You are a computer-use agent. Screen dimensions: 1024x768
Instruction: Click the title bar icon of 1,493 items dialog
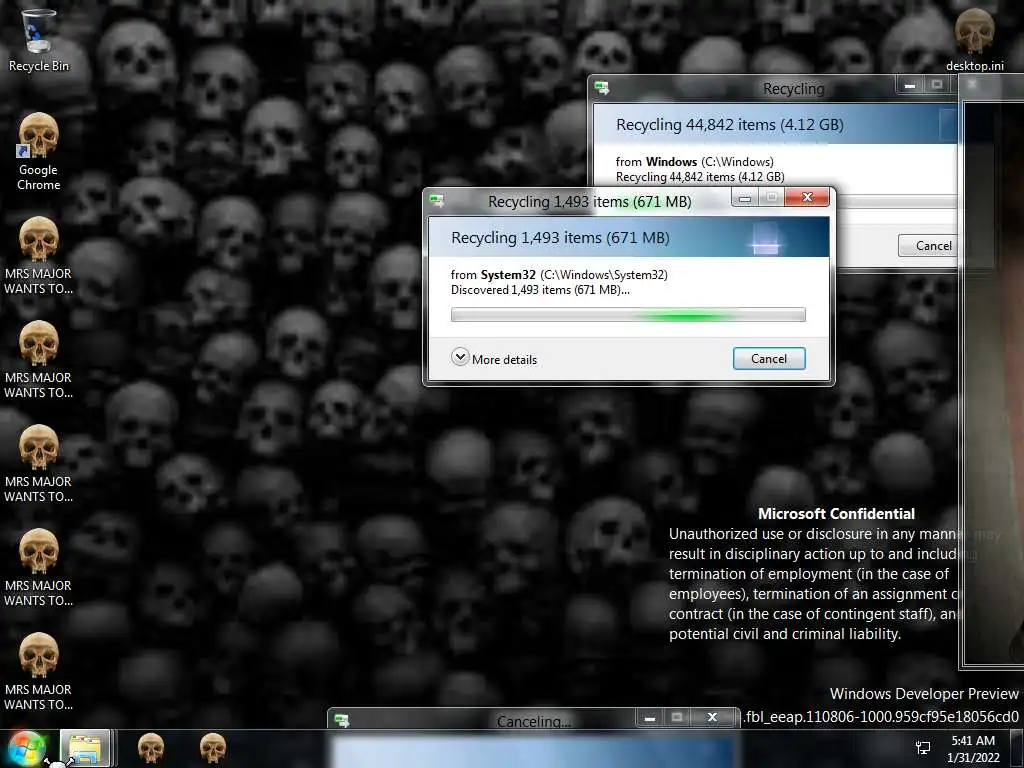[x=437, y=201]
